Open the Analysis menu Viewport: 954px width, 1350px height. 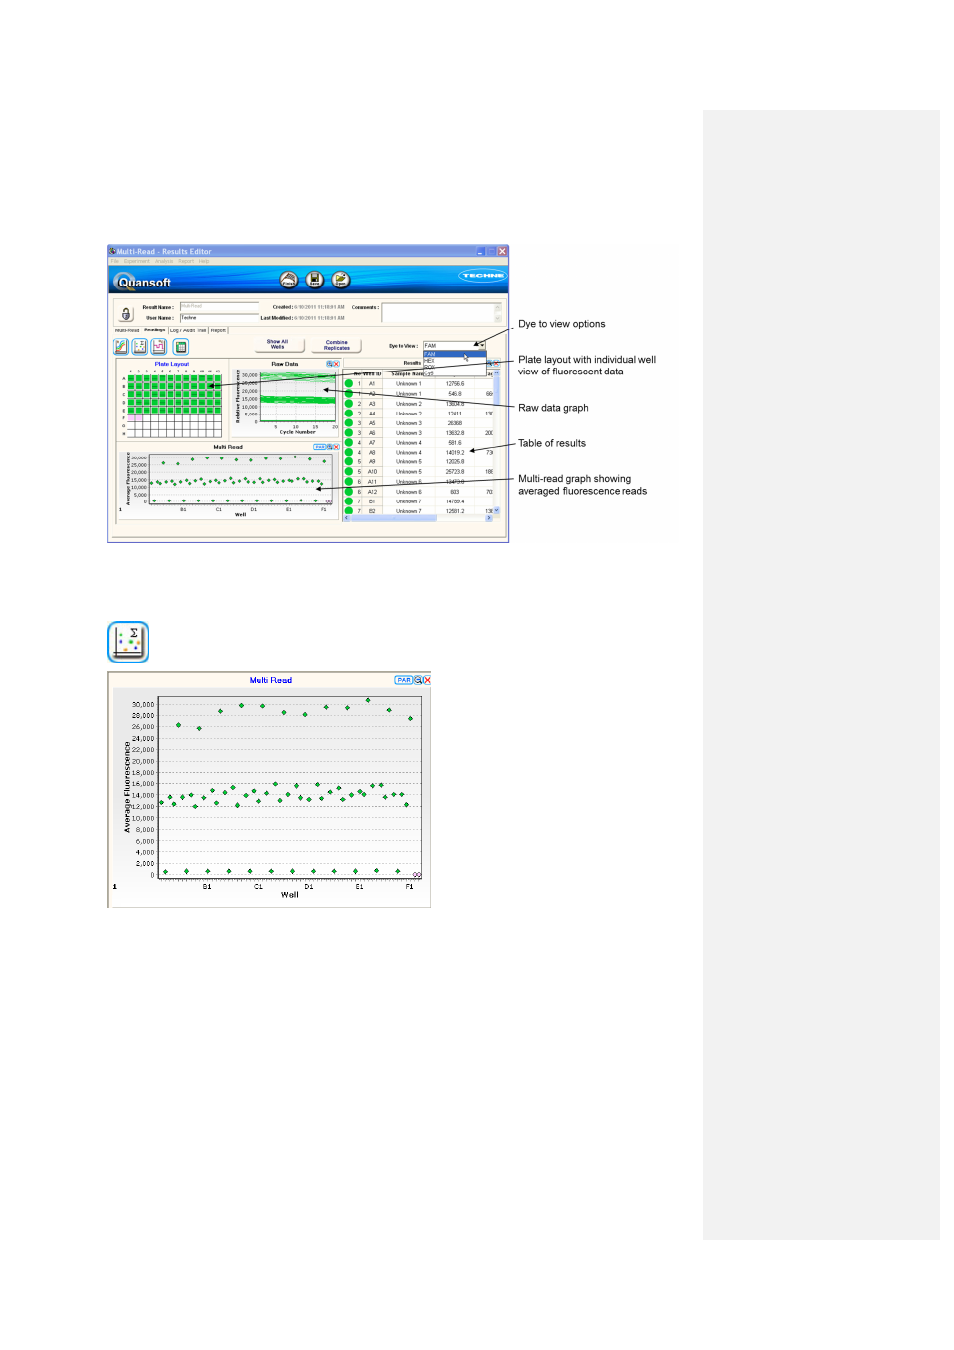(x=164, y=261)
